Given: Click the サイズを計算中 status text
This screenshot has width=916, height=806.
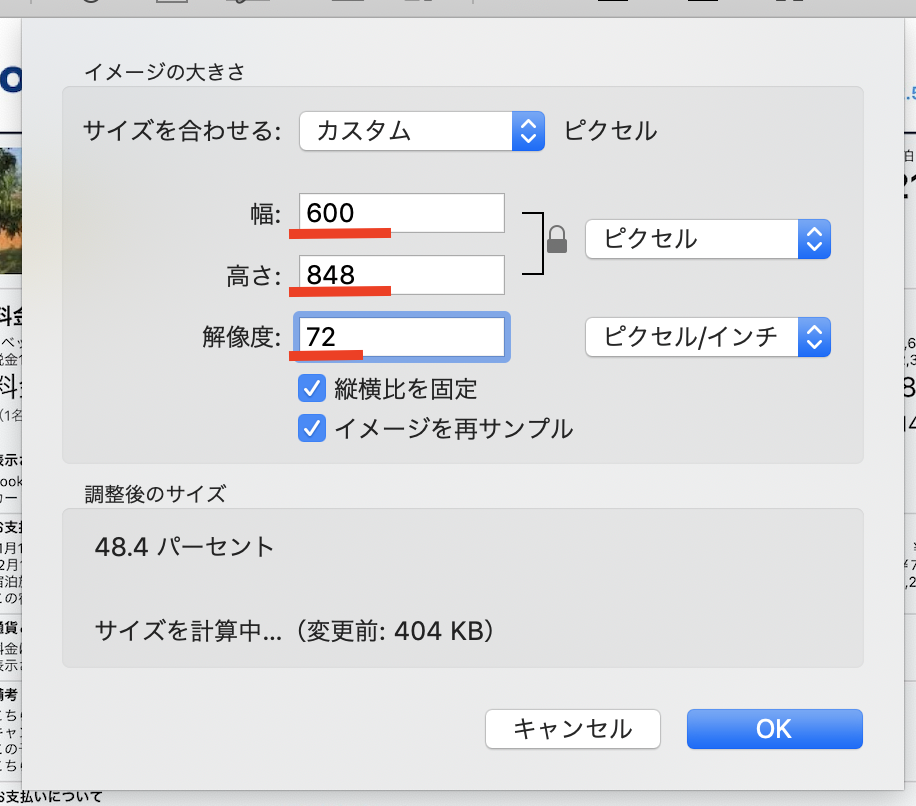Looking at the screenshot, I should click(x=188, y=631).
